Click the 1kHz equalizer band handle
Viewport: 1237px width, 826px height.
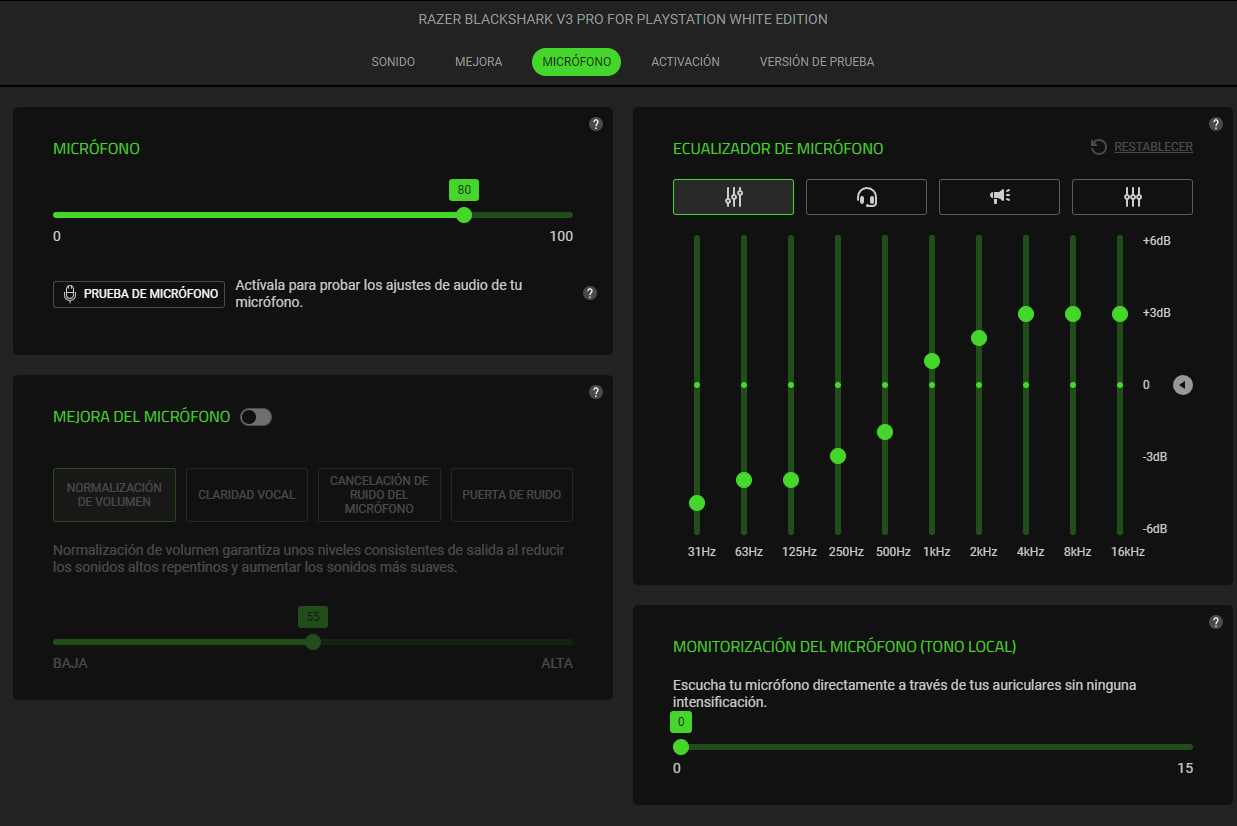click(x=932, y=361)
